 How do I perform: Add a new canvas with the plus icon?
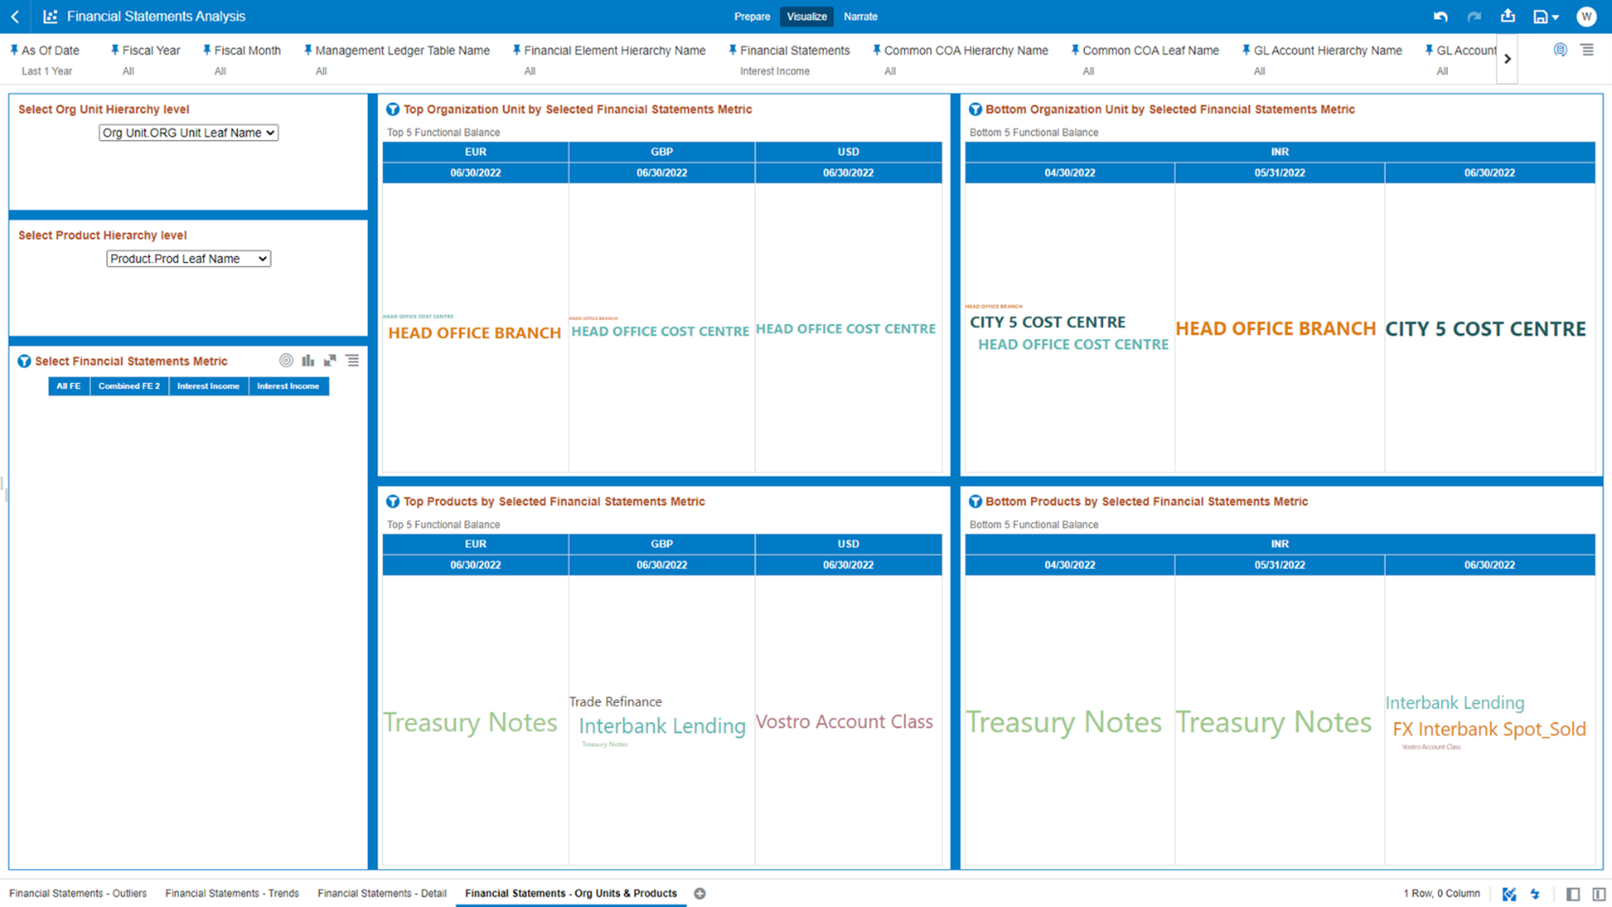700,893
